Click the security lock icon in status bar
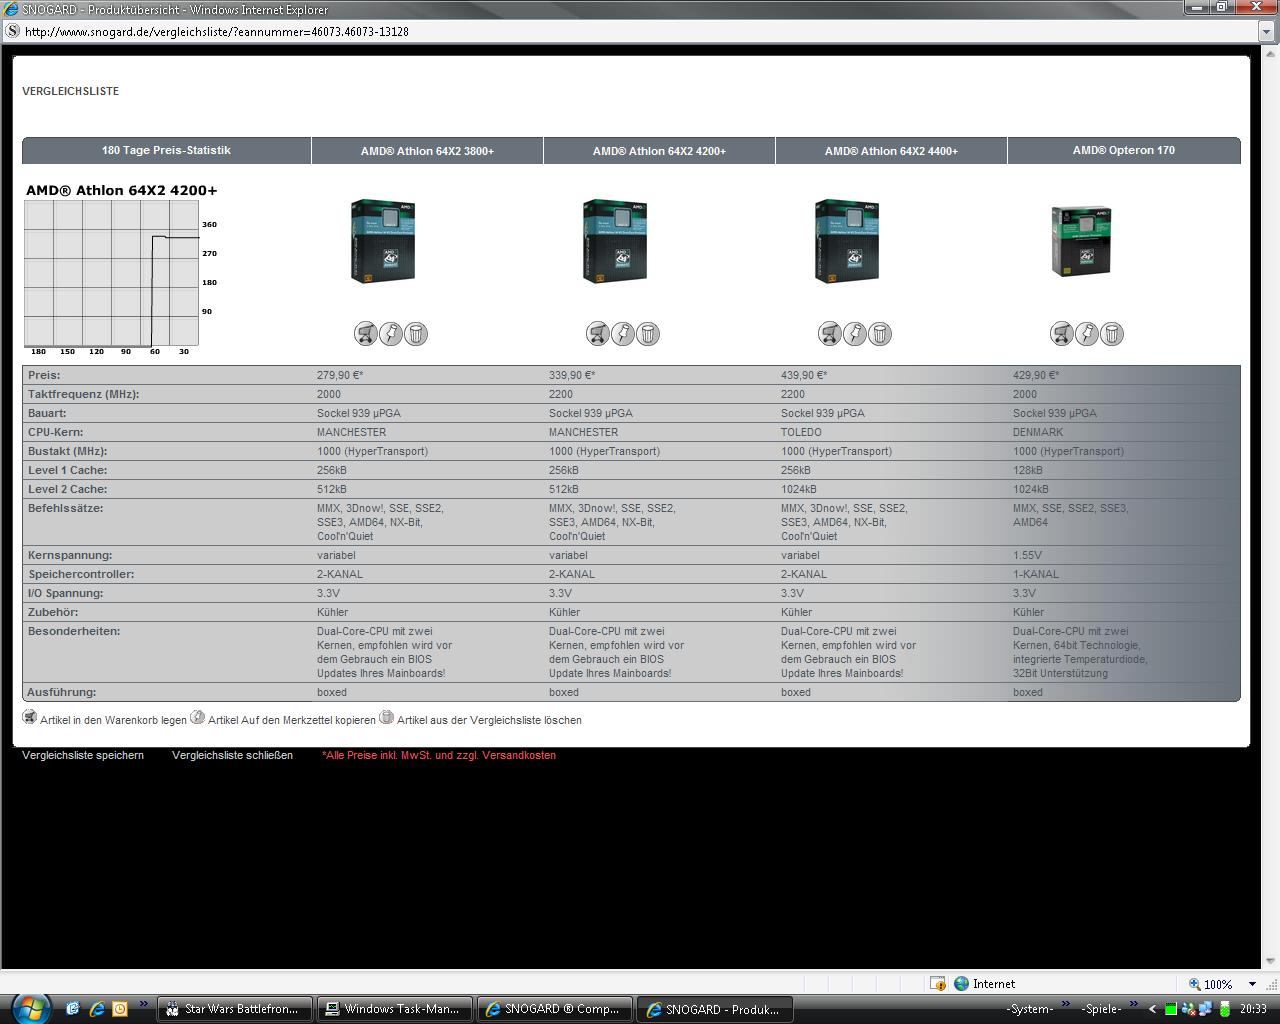The image size is (1280, 1024). point(937,984)
